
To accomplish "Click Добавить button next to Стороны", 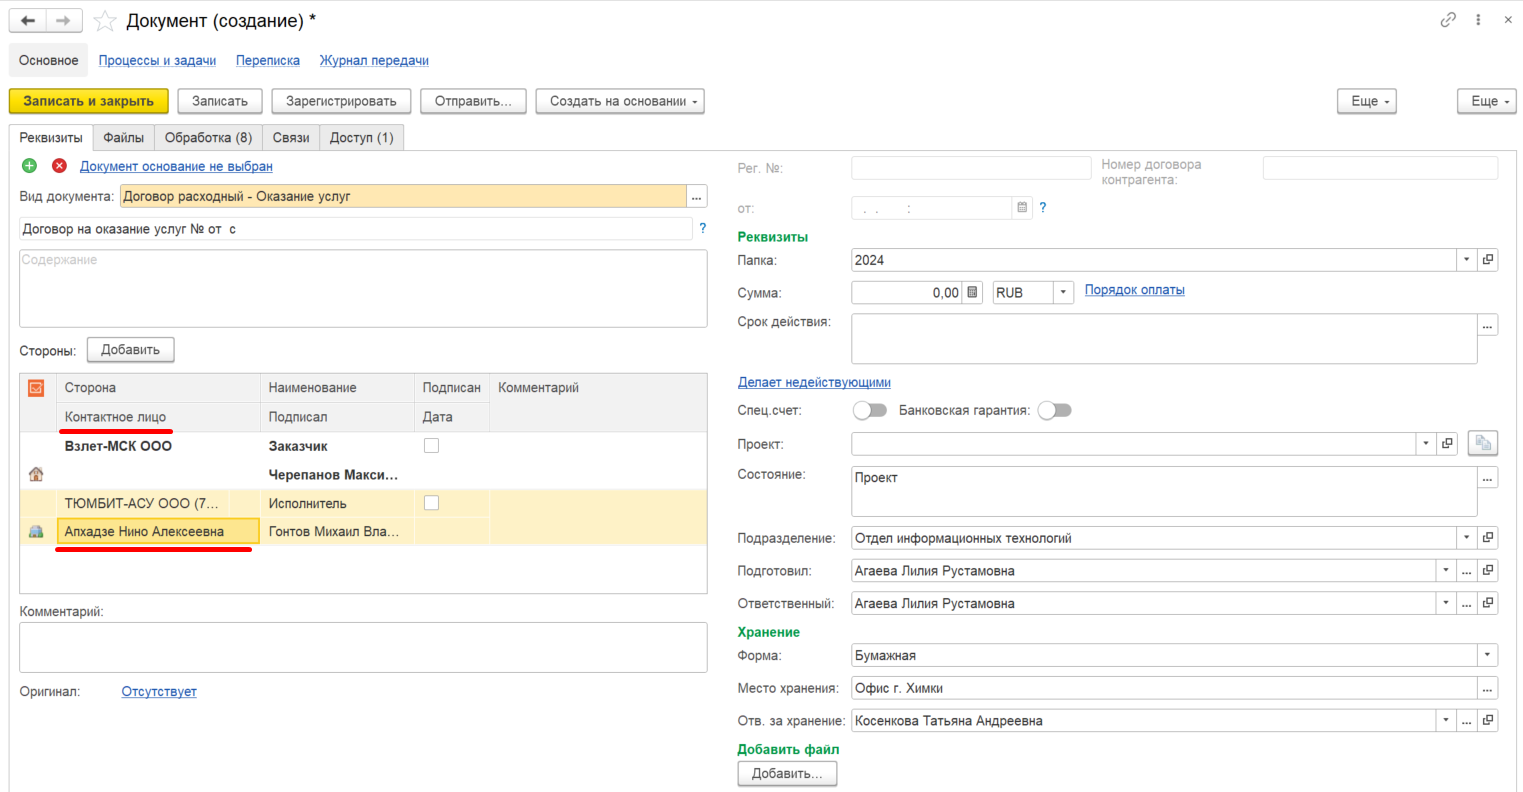I will 130,350.
